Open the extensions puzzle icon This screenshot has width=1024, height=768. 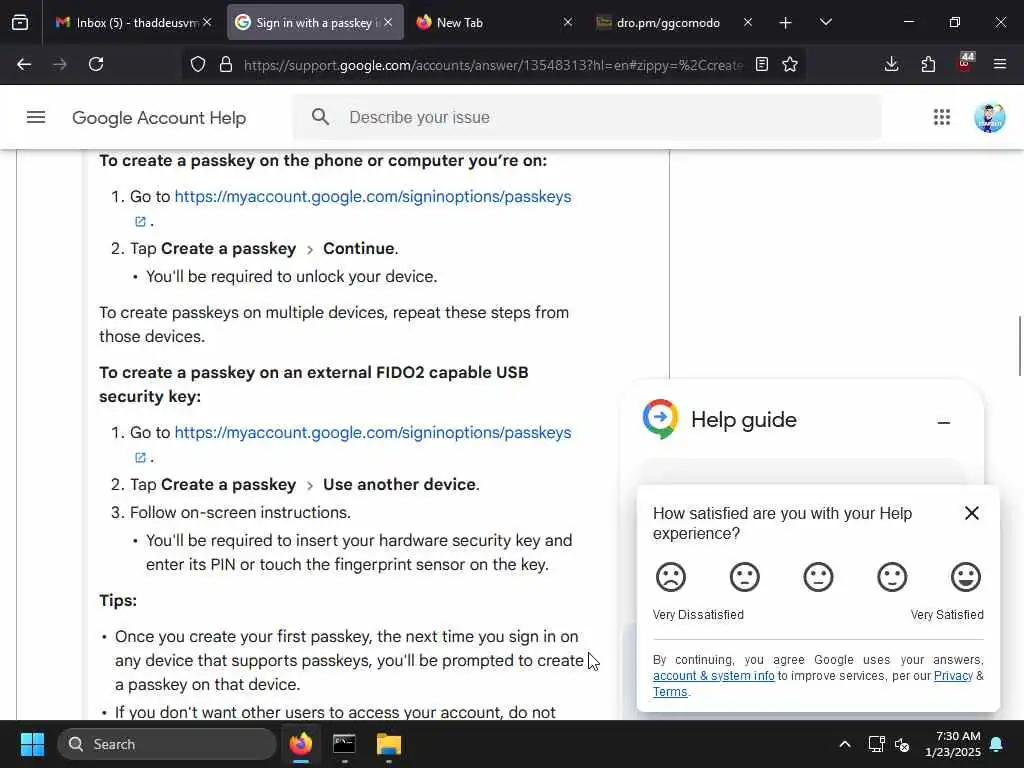928,64
